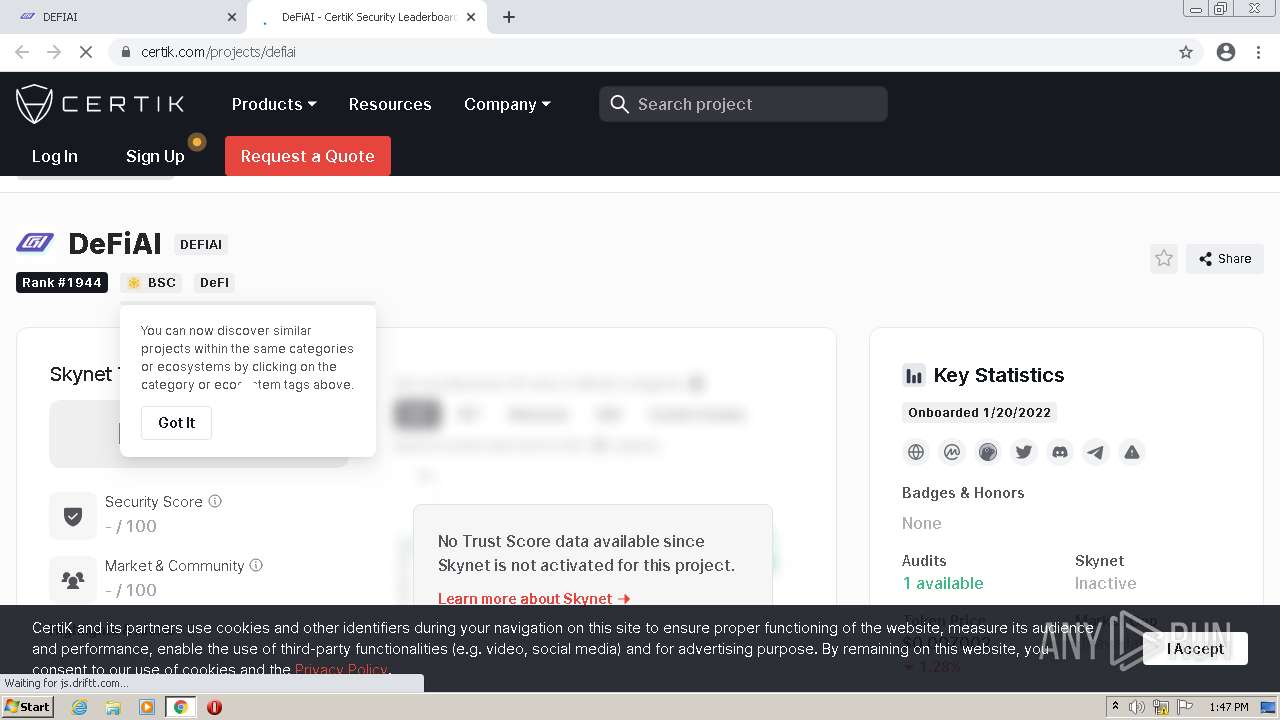Accept the cookie notice

tap(1195, 649)
